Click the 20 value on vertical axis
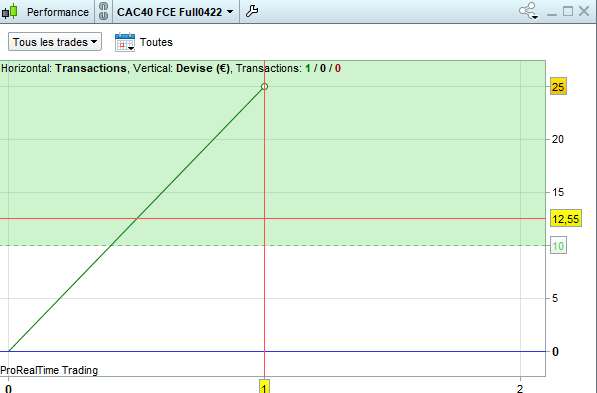 (558, 139)
